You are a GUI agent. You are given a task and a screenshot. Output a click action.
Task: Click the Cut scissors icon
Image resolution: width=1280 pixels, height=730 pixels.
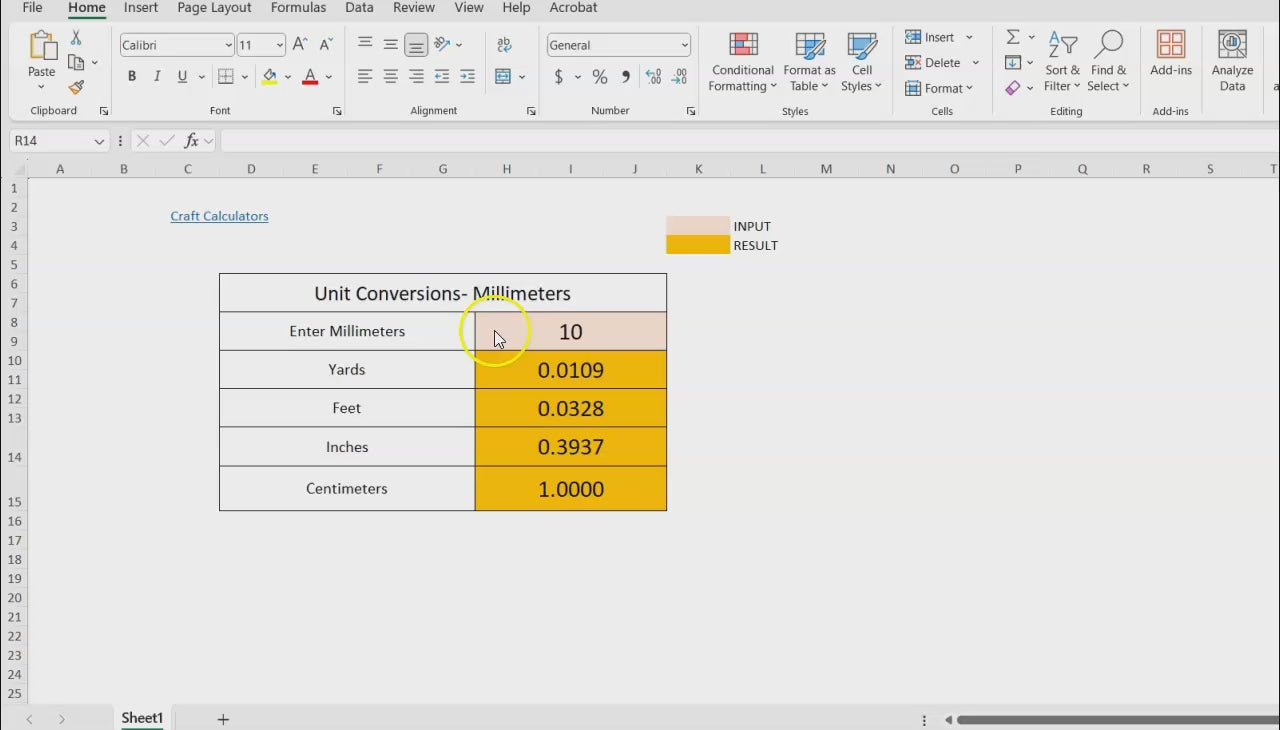coord(76,38)
